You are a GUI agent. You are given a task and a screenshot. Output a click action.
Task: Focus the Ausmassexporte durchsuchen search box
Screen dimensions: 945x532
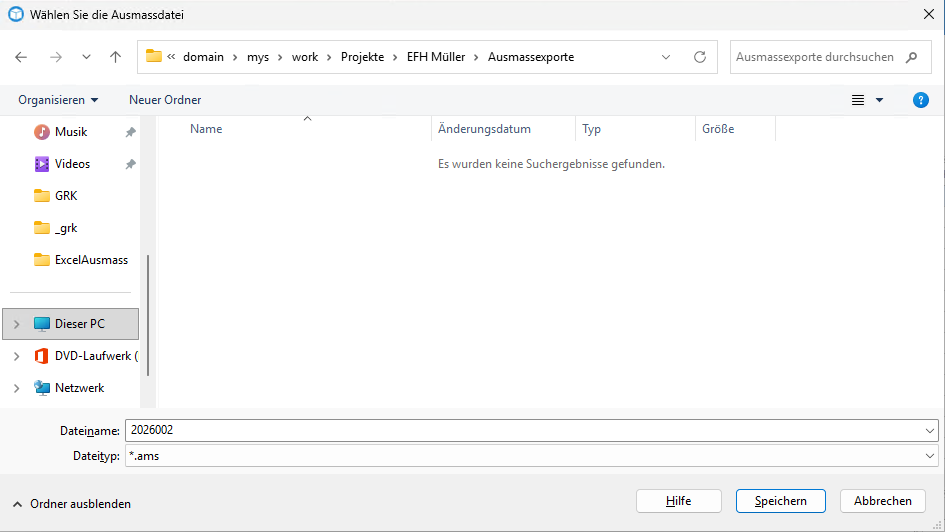click(x=830, y=57)
